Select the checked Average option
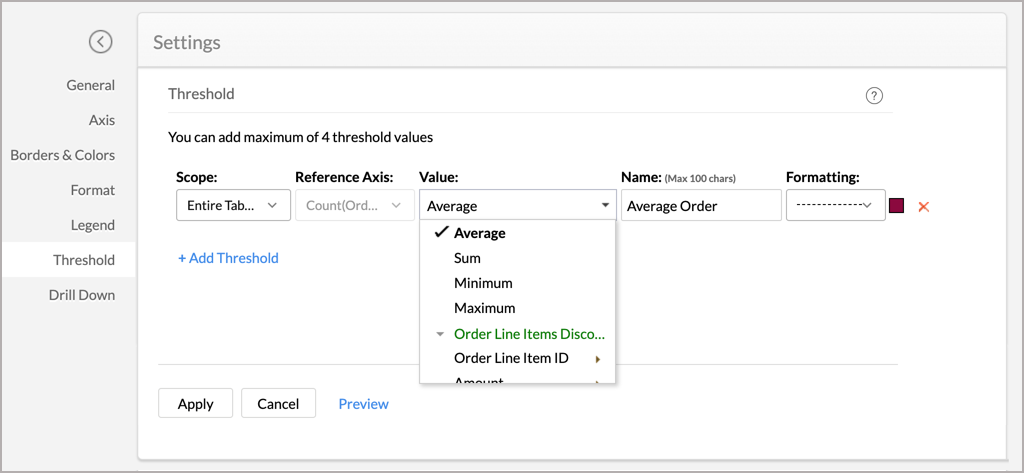1024x473 pixels. [479, 233]
